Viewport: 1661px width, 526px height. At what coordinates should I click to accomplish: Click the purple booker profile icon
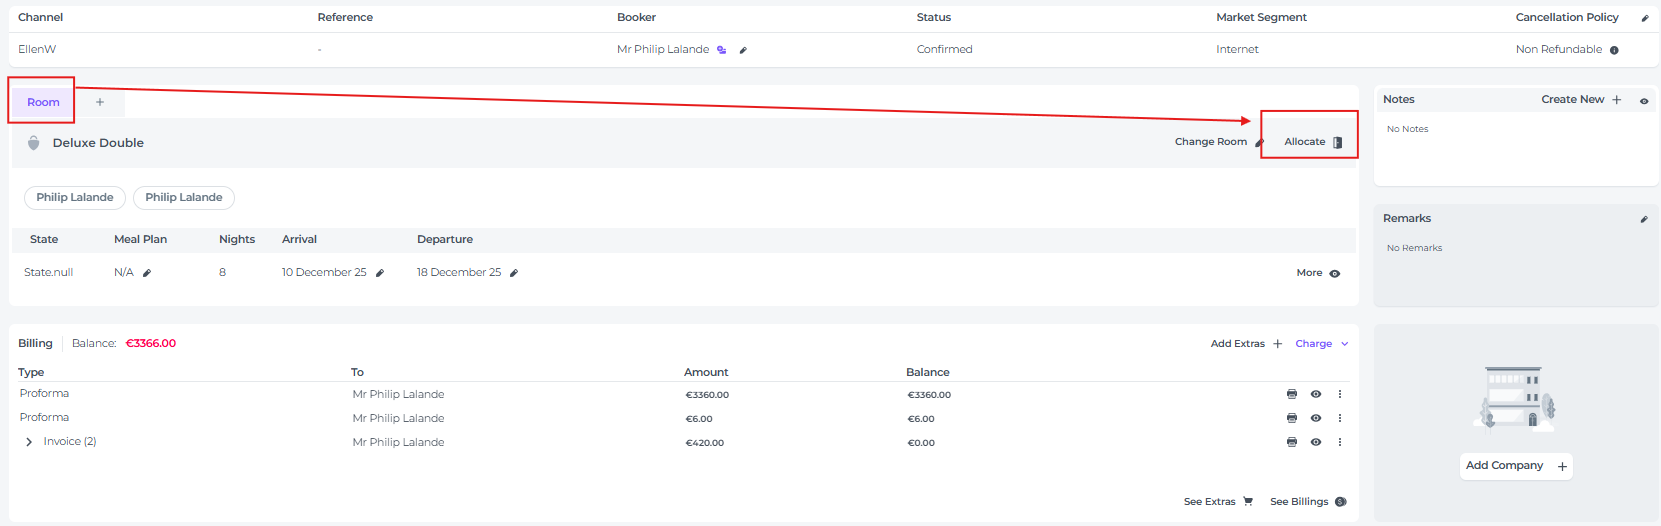coord(722,50)
